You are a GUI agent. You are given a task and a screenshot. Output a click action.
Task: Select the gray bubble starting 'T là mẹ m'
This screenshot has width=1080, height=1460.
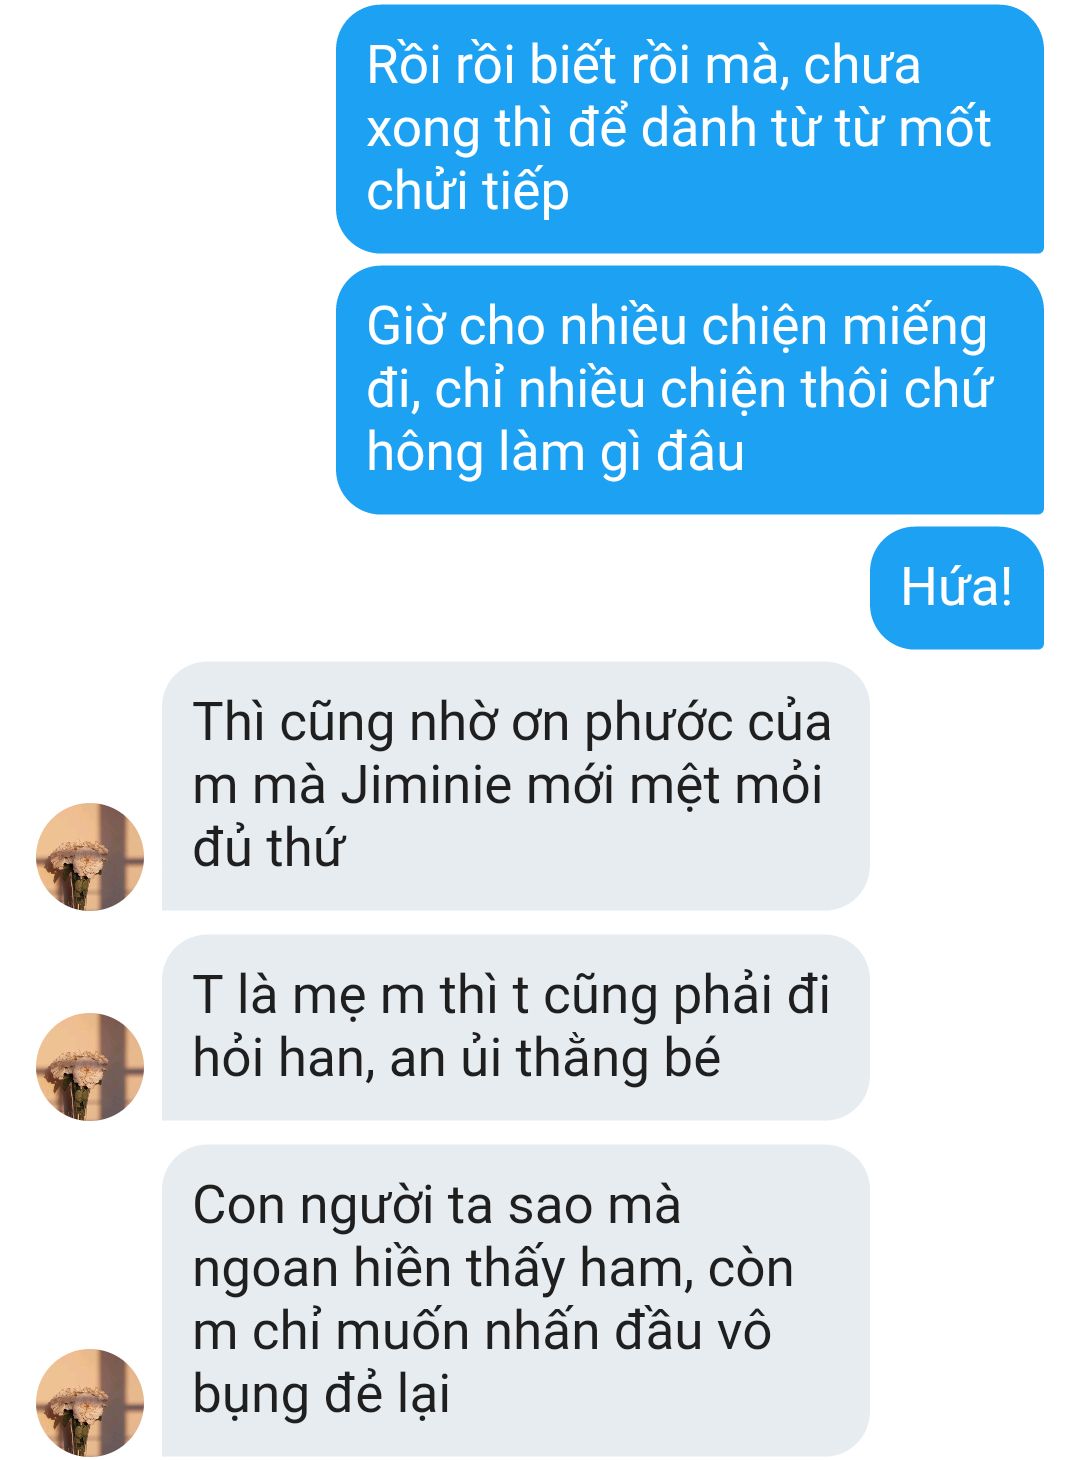pyautogui.click(x=516, y=1027)
